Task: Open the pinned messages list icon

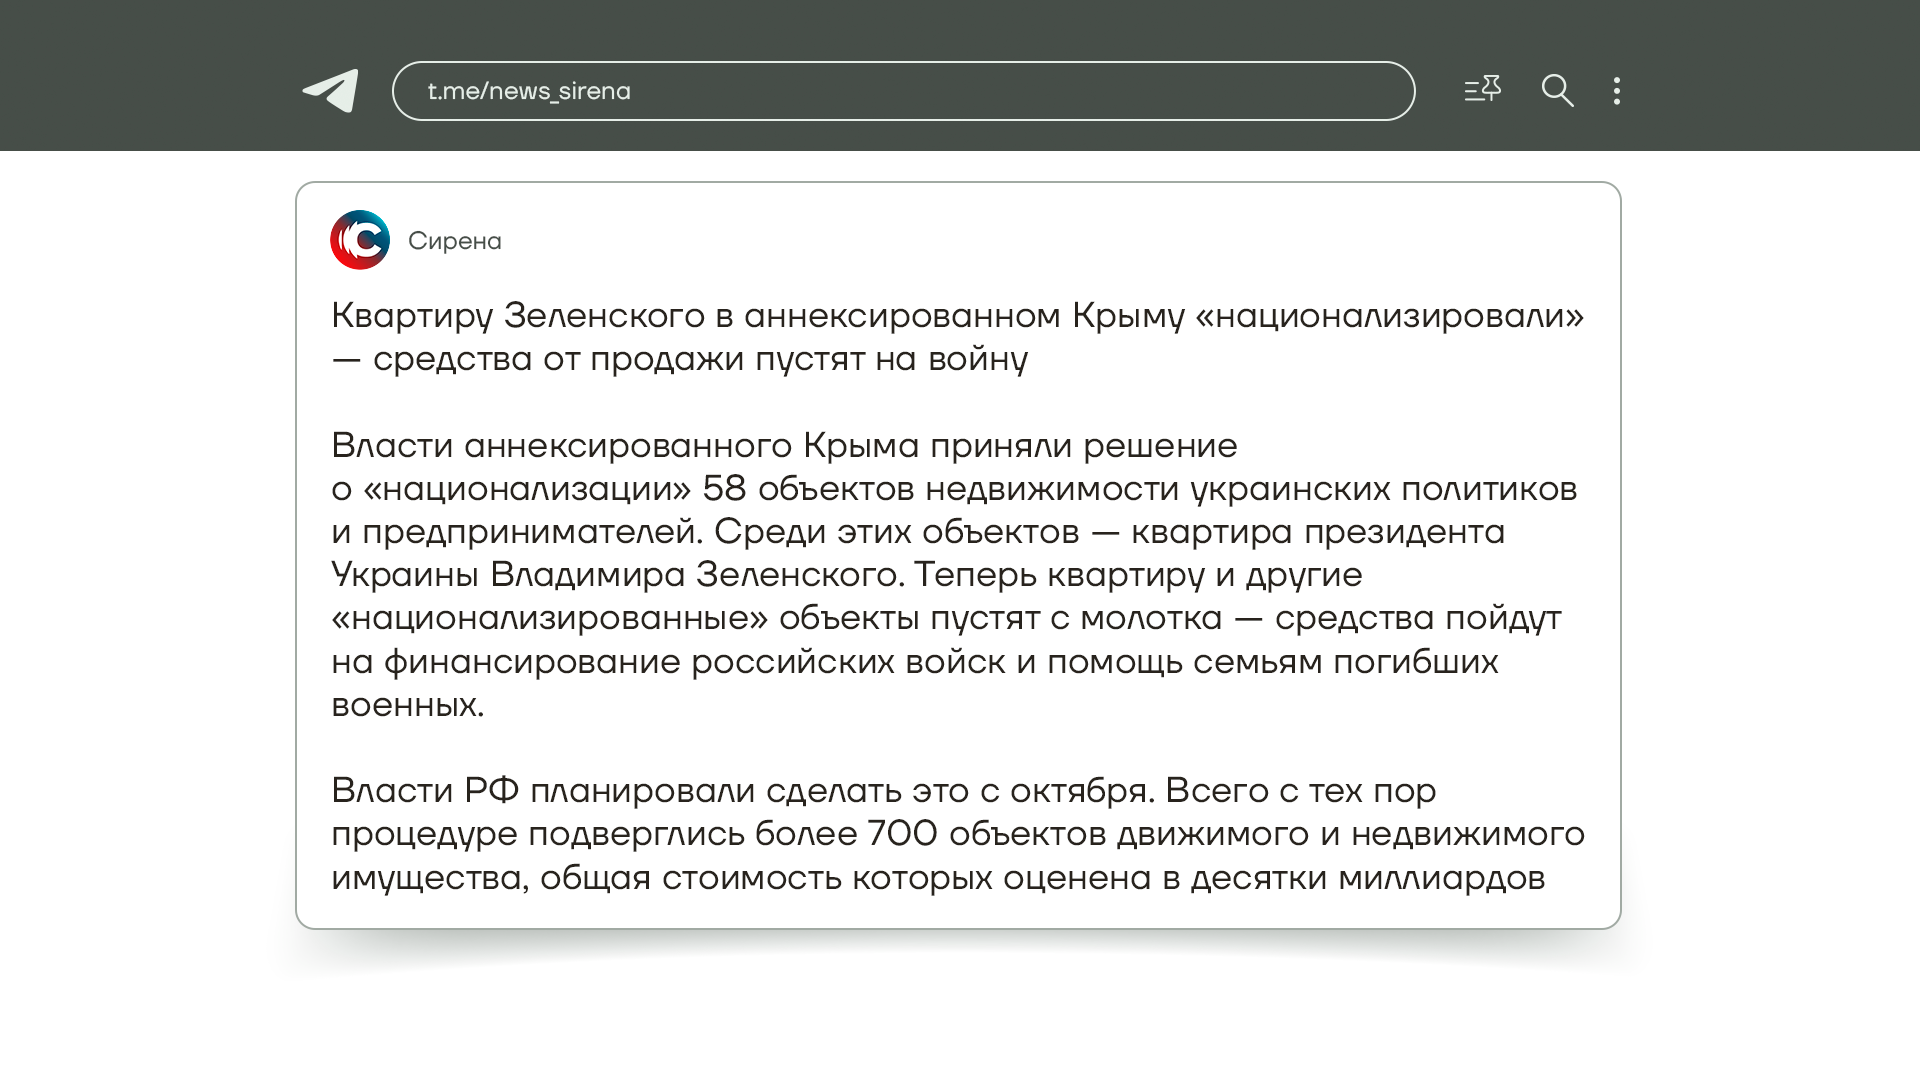Action: [x=1482, y=90]
